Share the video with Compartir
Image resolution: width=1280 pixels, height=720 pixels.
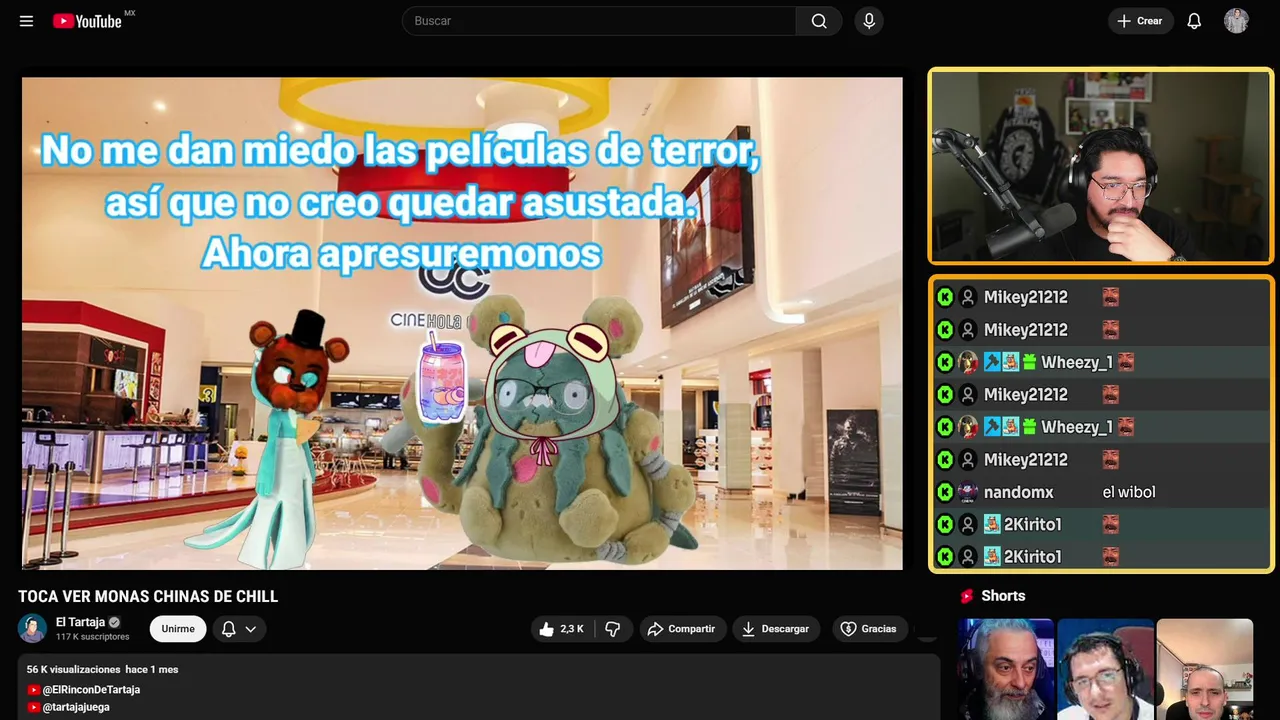click(681, 629)
